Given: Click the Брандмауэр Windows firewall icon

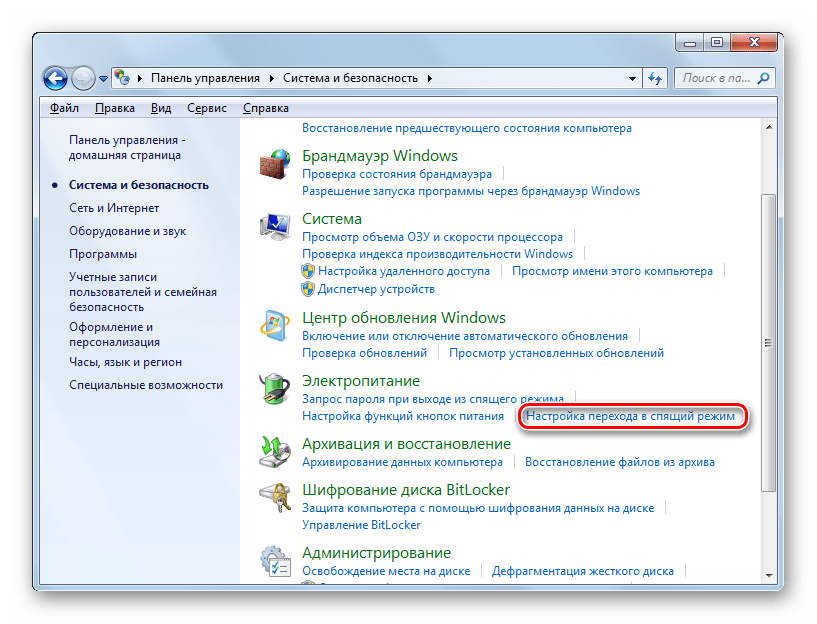Looking at the screenshot, I should click(274, 166).
